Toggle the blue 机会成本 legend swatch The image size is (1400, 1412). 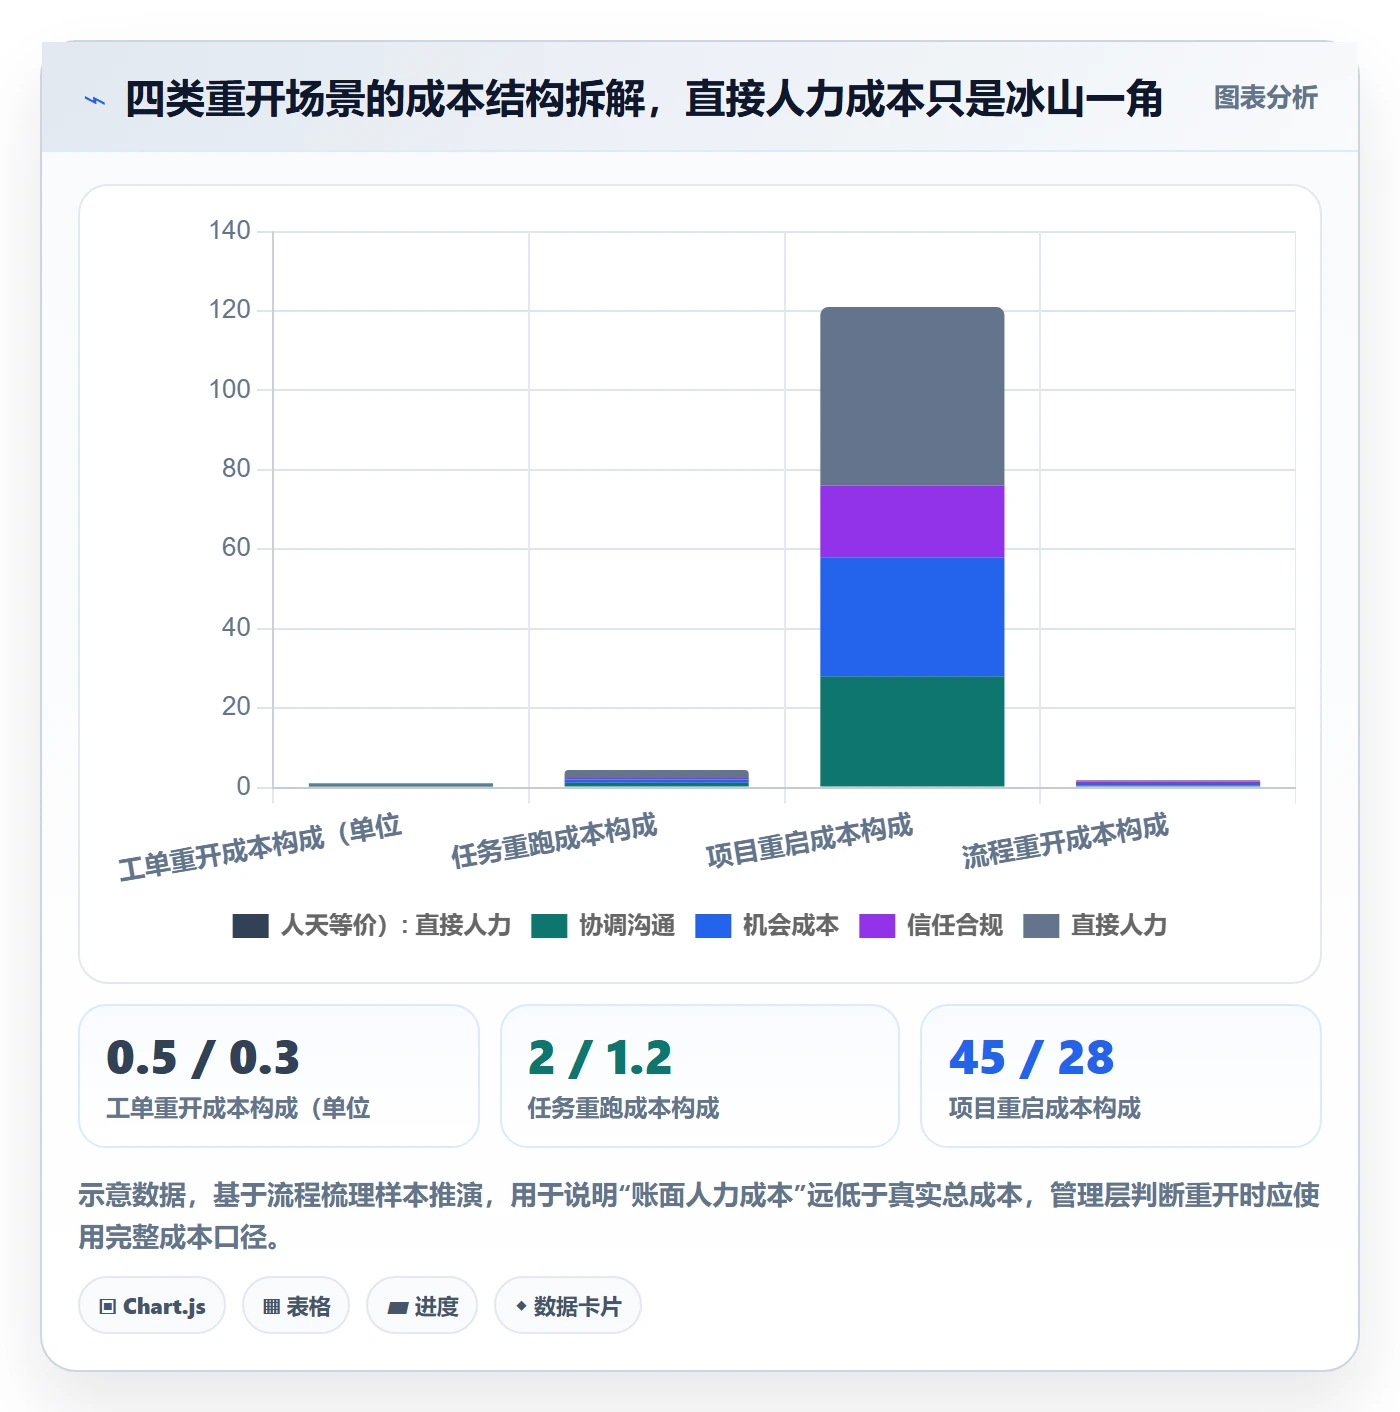coord(713,926)
